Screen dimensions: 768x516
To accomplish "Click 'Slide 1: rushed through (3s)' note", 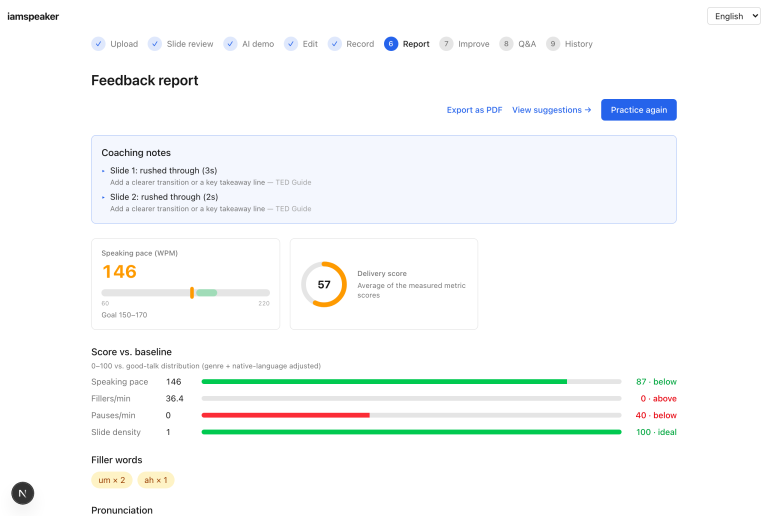I will [x=164, y=170].
